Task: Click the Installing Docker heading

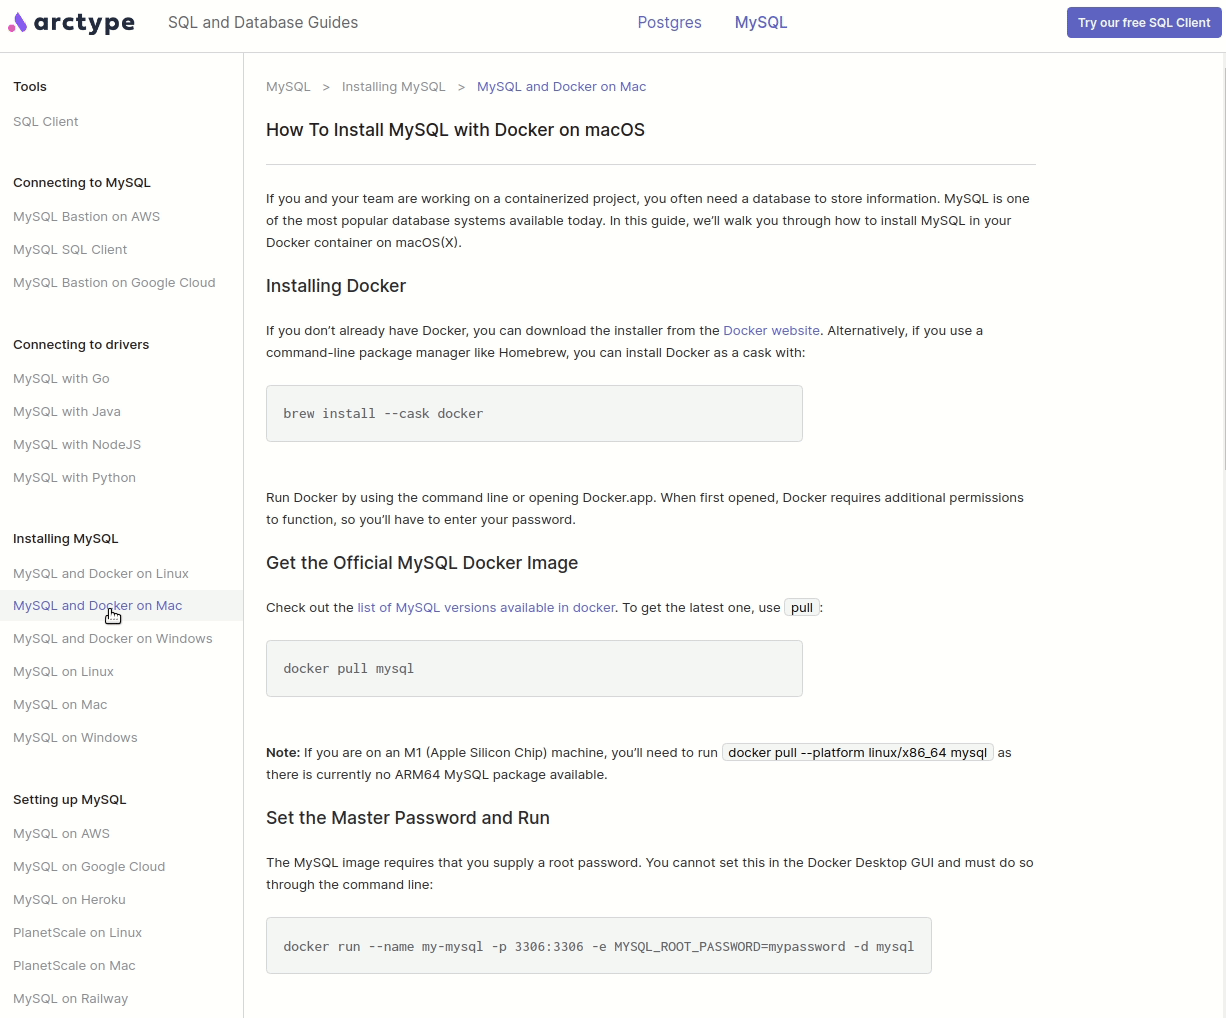Action: coord(336,286)
